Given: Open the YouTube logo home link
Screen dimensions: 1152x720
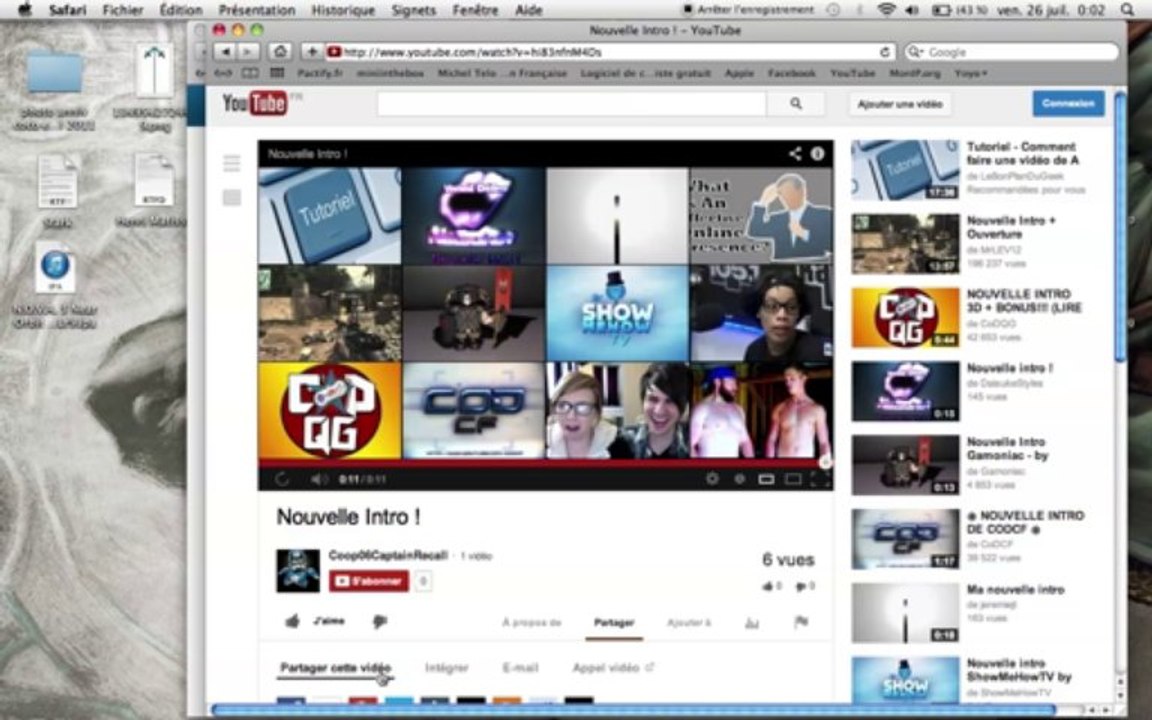Looking at the screenshot, I should point(255,104).
